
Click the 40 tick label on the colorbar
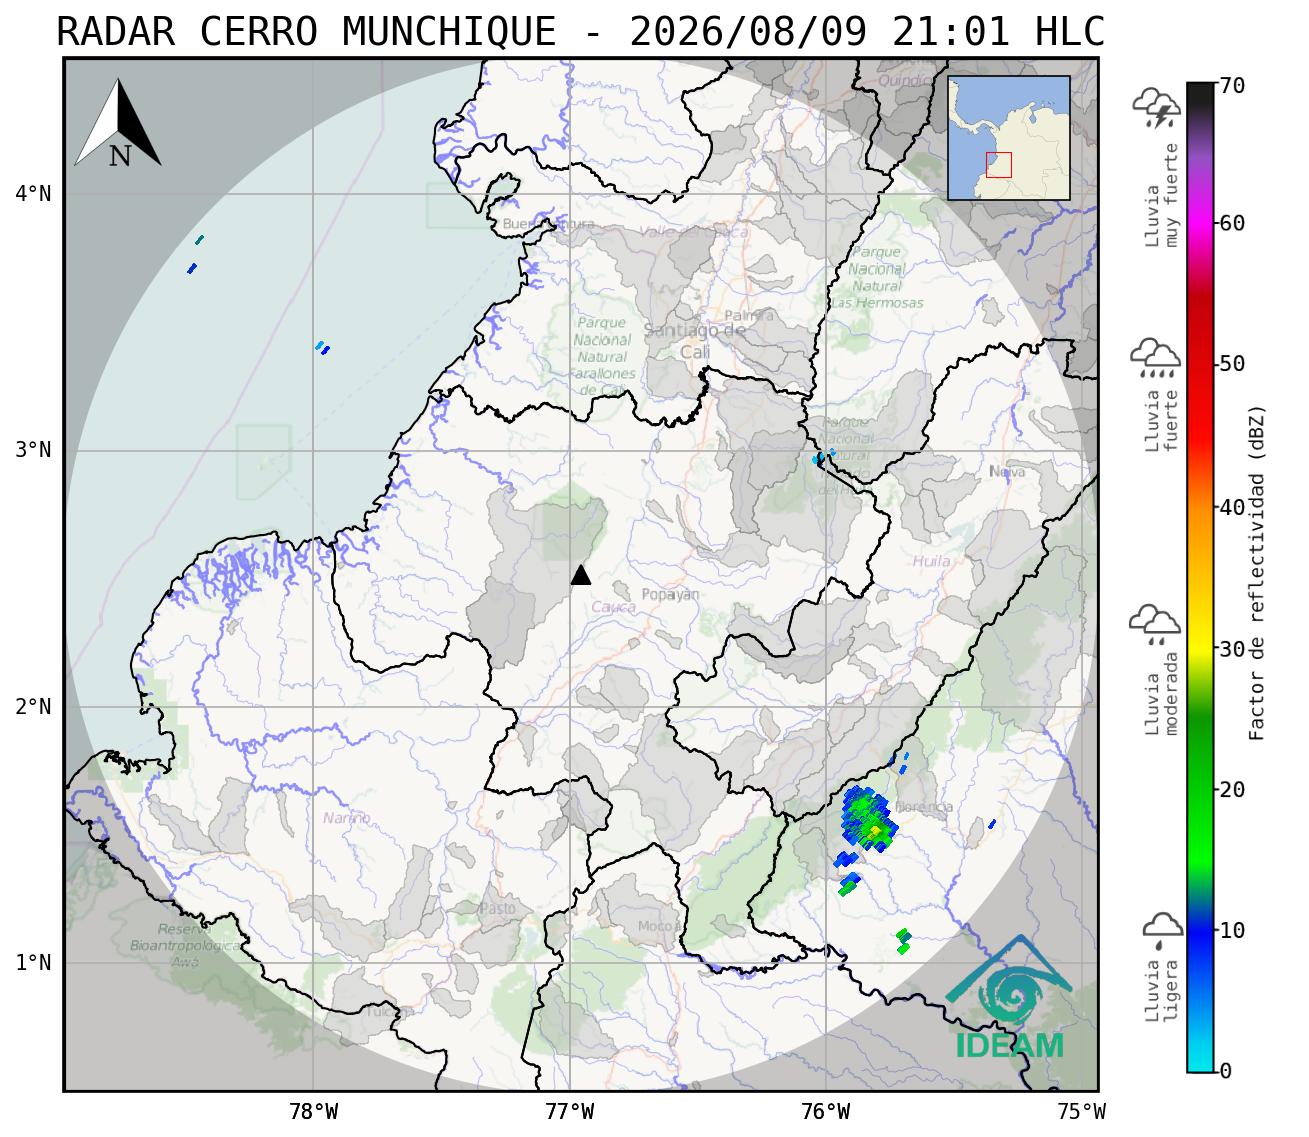tap(1233, 507)
